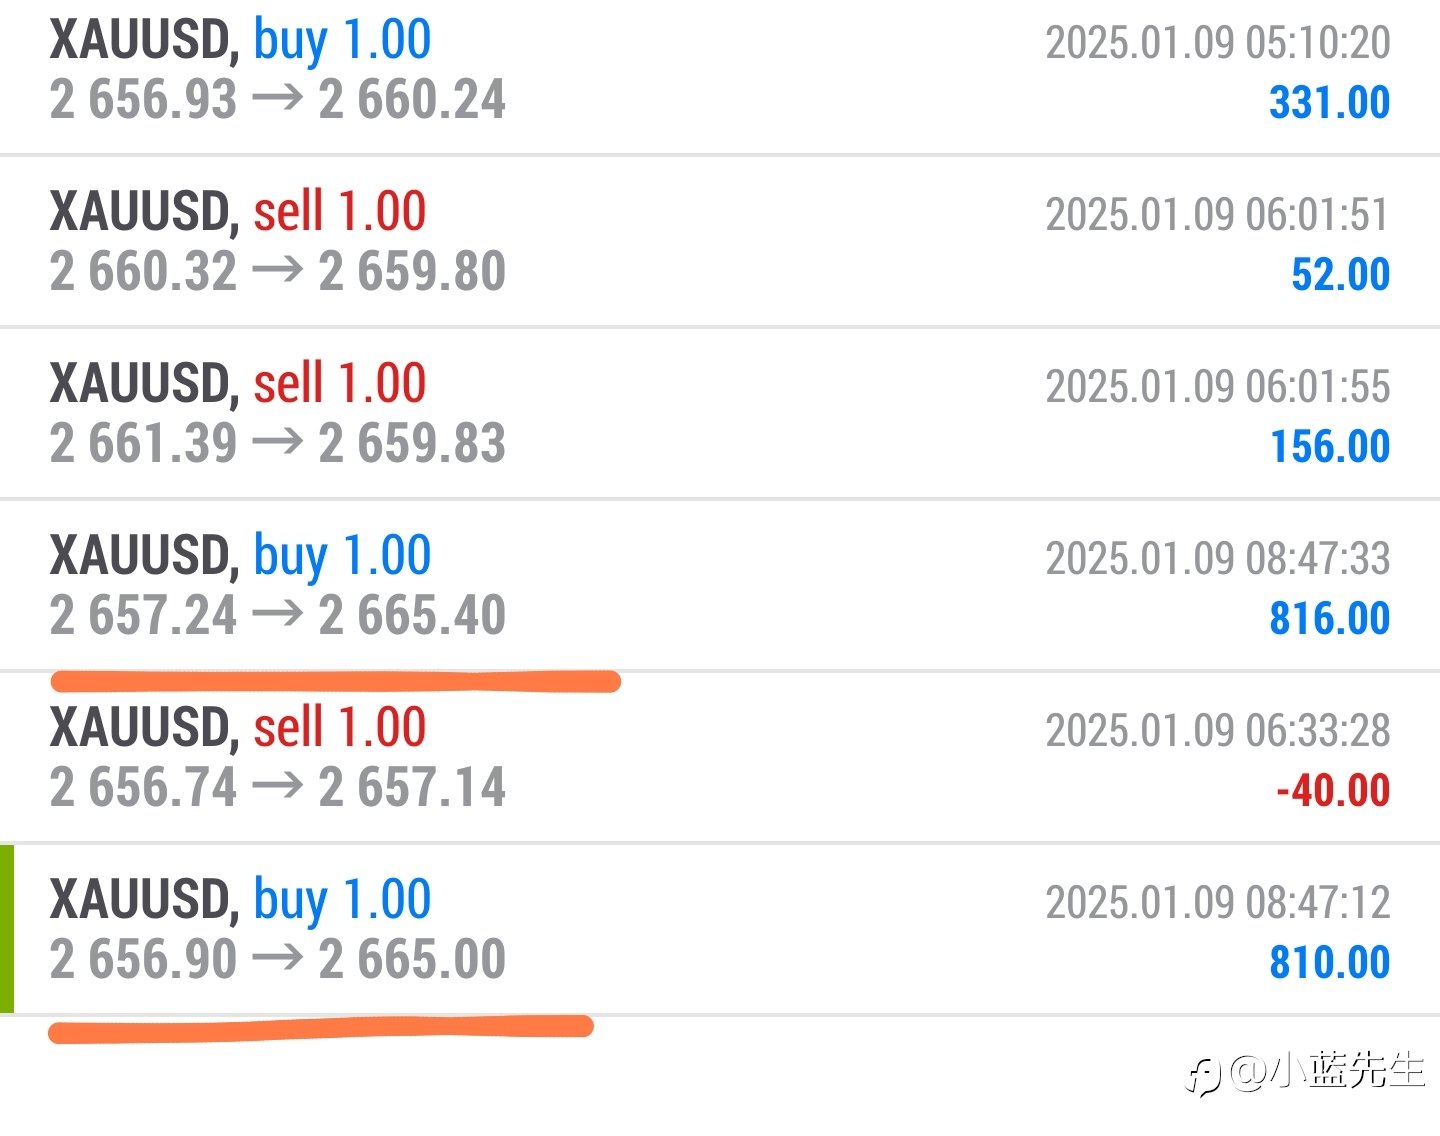Click the timestamp 2025.01.09 05:10:20
Screen dimensions: 1440x1136
(x=1218, y=43)
